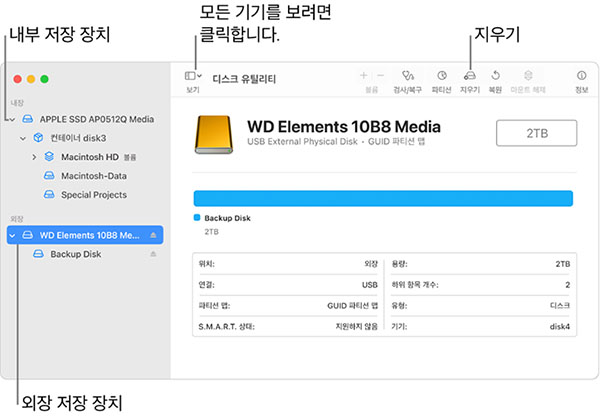600x417 pixels.
Task: Click the 검사/복구 (First Aid) toolbar icon
Action: tap(407, 75)
